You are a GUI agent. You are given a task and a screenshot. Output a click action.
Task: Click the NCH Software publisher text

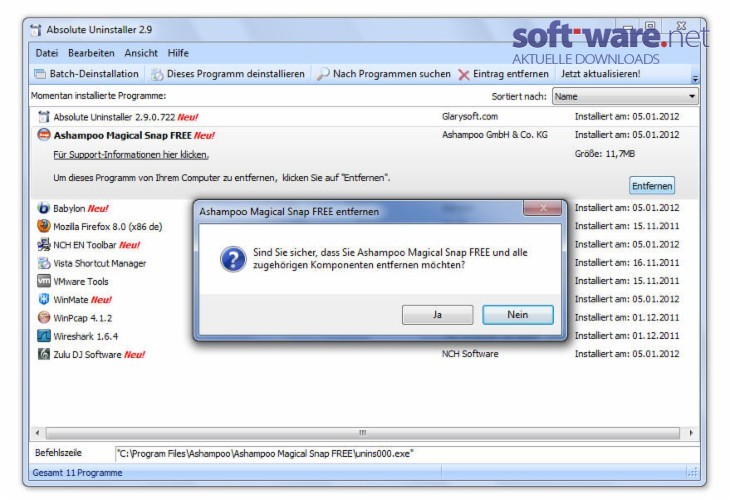click(x=470, y=354)
